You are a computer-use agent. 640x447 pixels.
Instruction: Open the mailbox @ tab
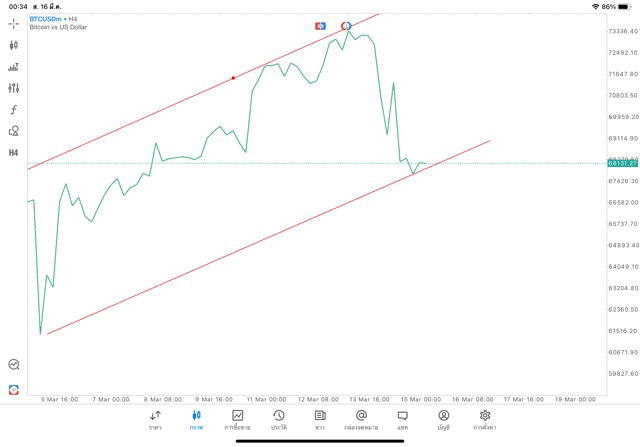pyautogui.click(x=361, y=420)
